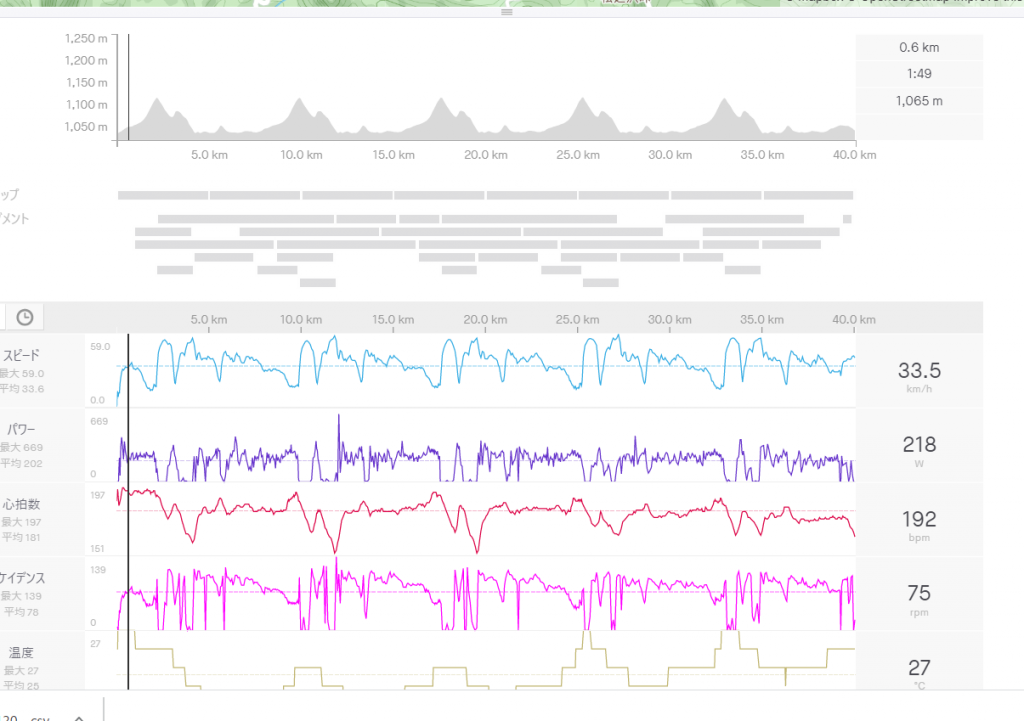Click the 最大 669 power stat

click(22, 447)
